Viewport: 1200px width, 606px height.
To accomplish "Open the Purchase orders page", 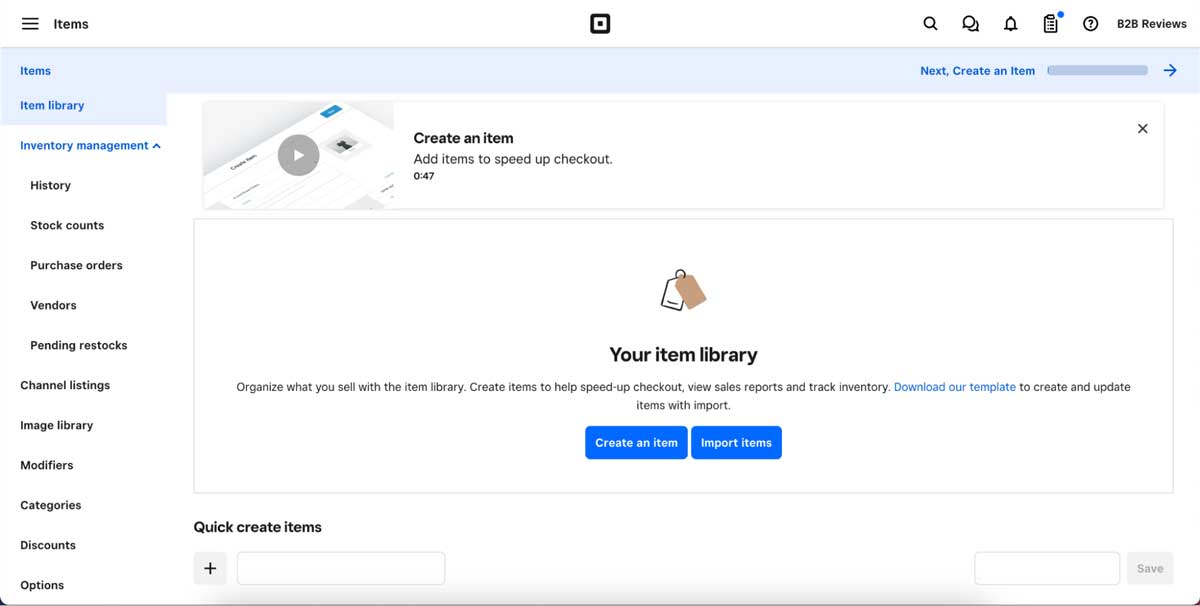I will coord(76,265).
